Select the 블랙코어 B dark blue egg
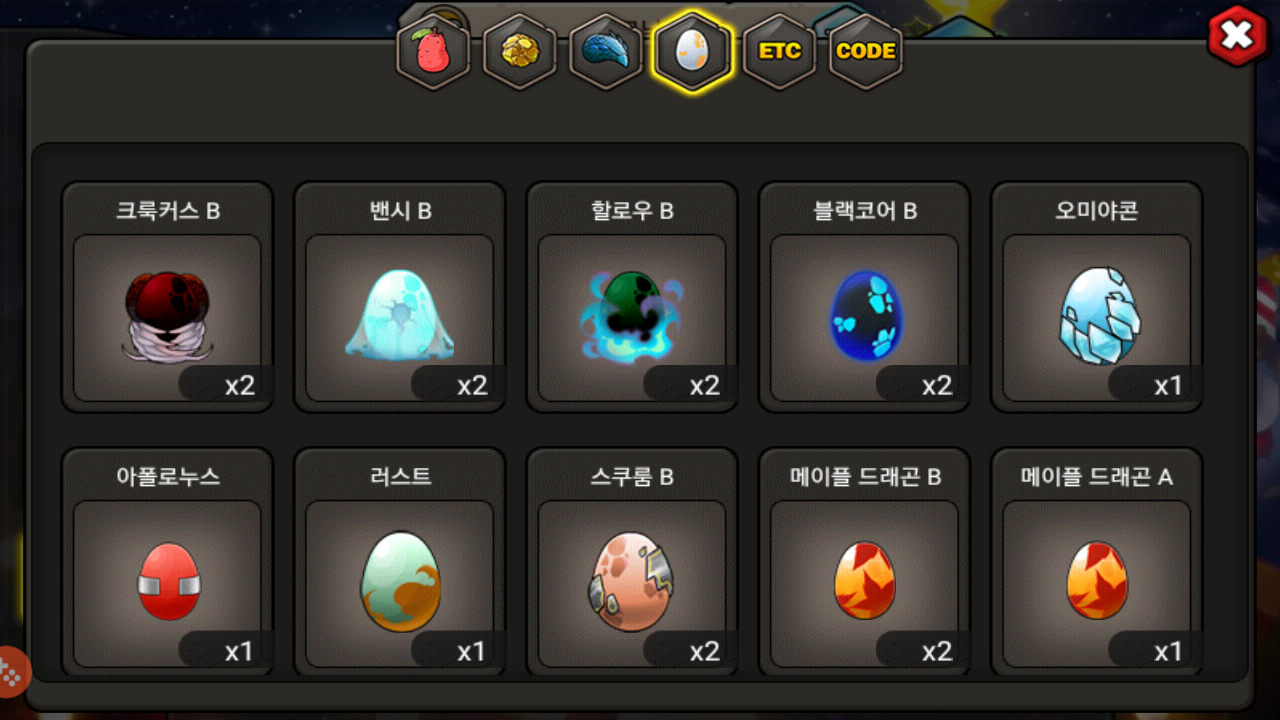 point(864,297)
